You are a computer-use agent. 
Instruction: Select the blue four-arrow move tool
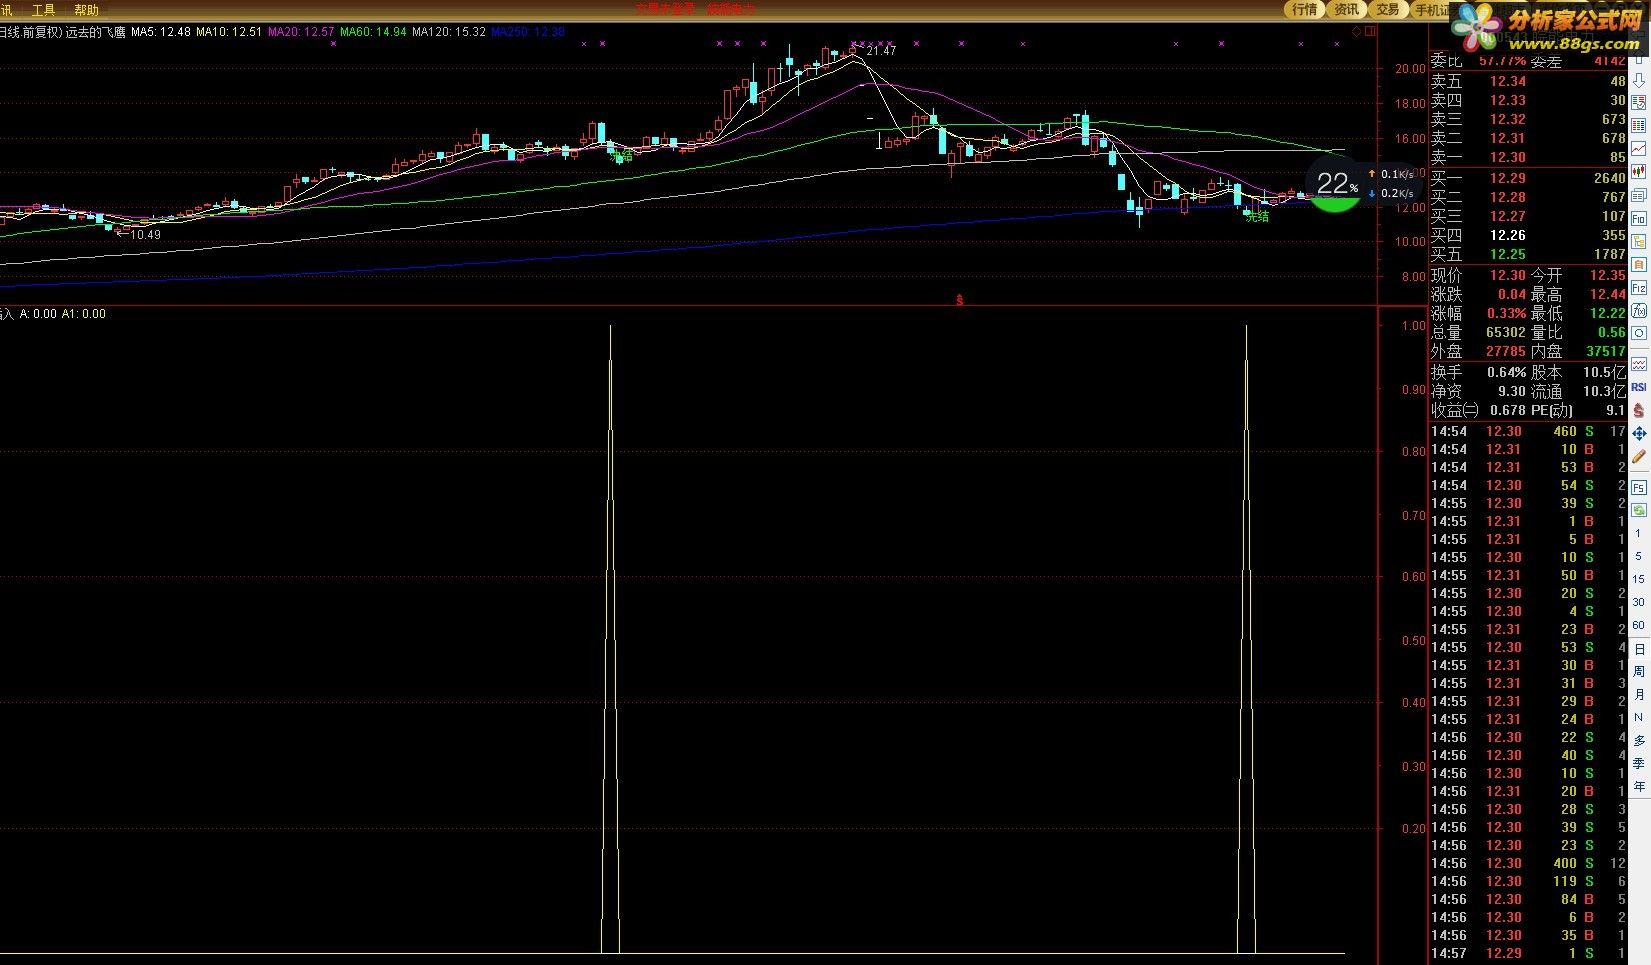(x=1639, y=433)
